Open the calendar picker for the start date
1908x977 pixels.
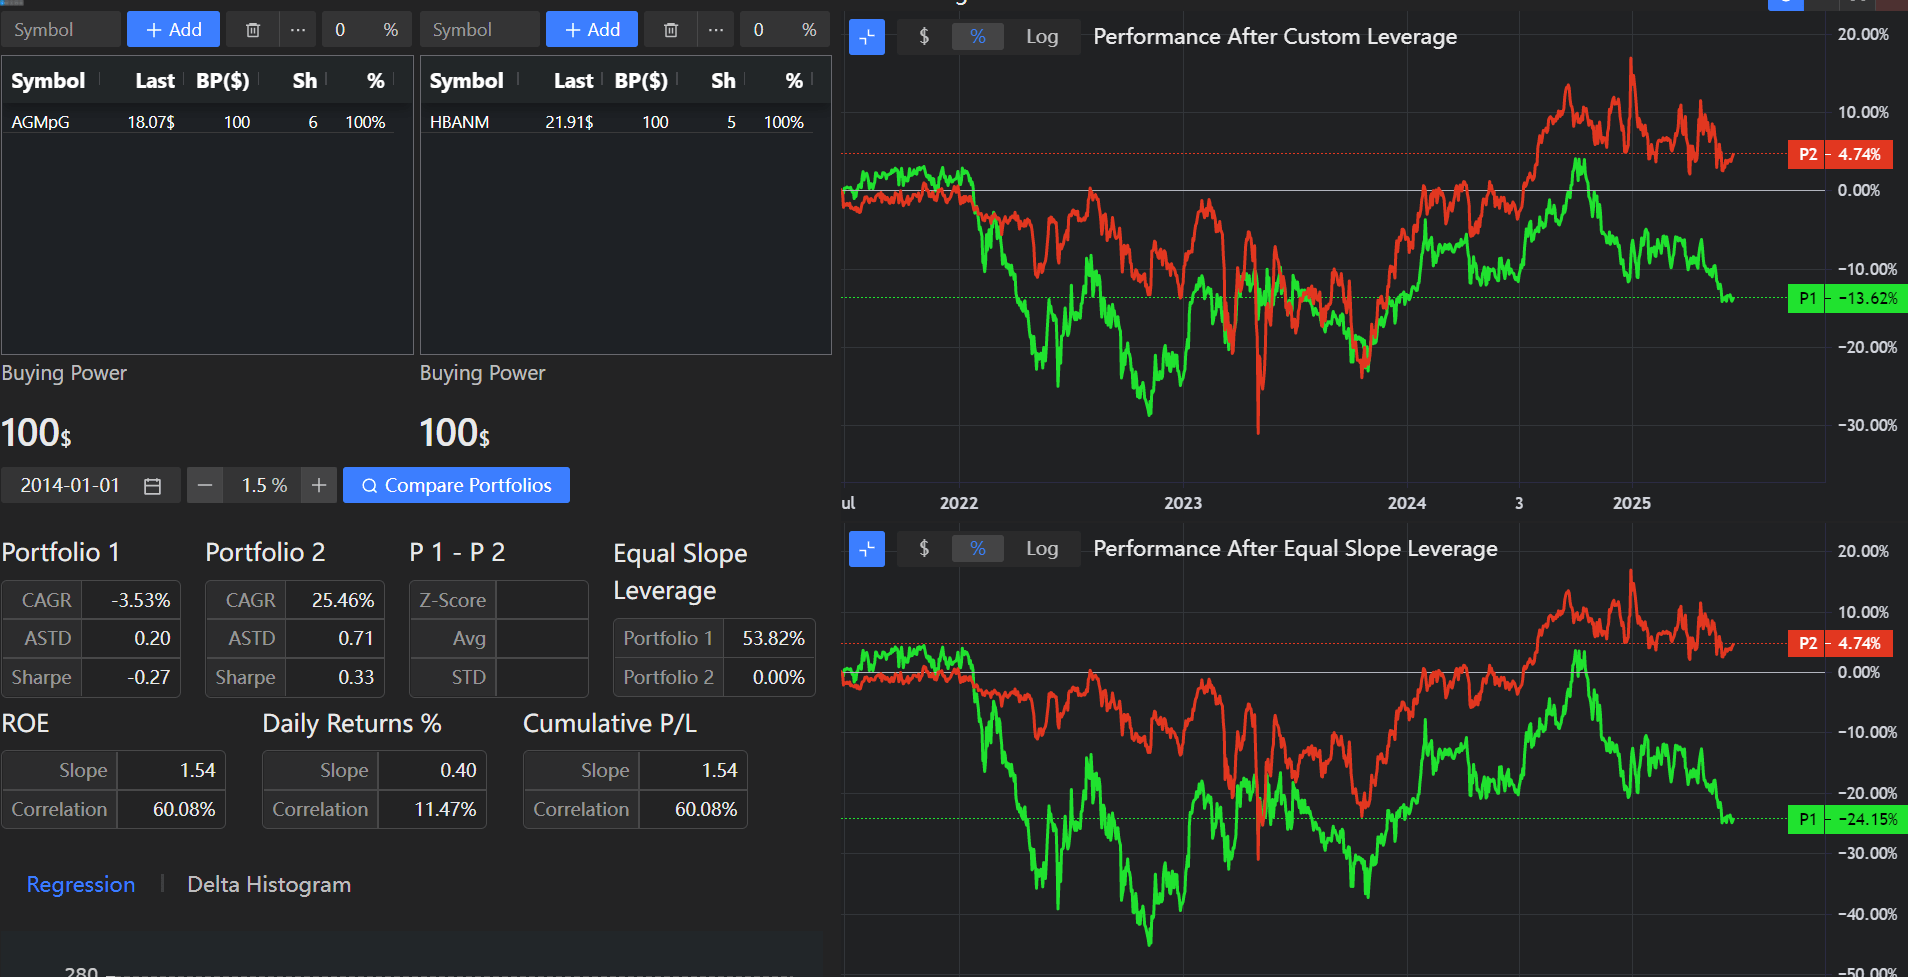153,485
